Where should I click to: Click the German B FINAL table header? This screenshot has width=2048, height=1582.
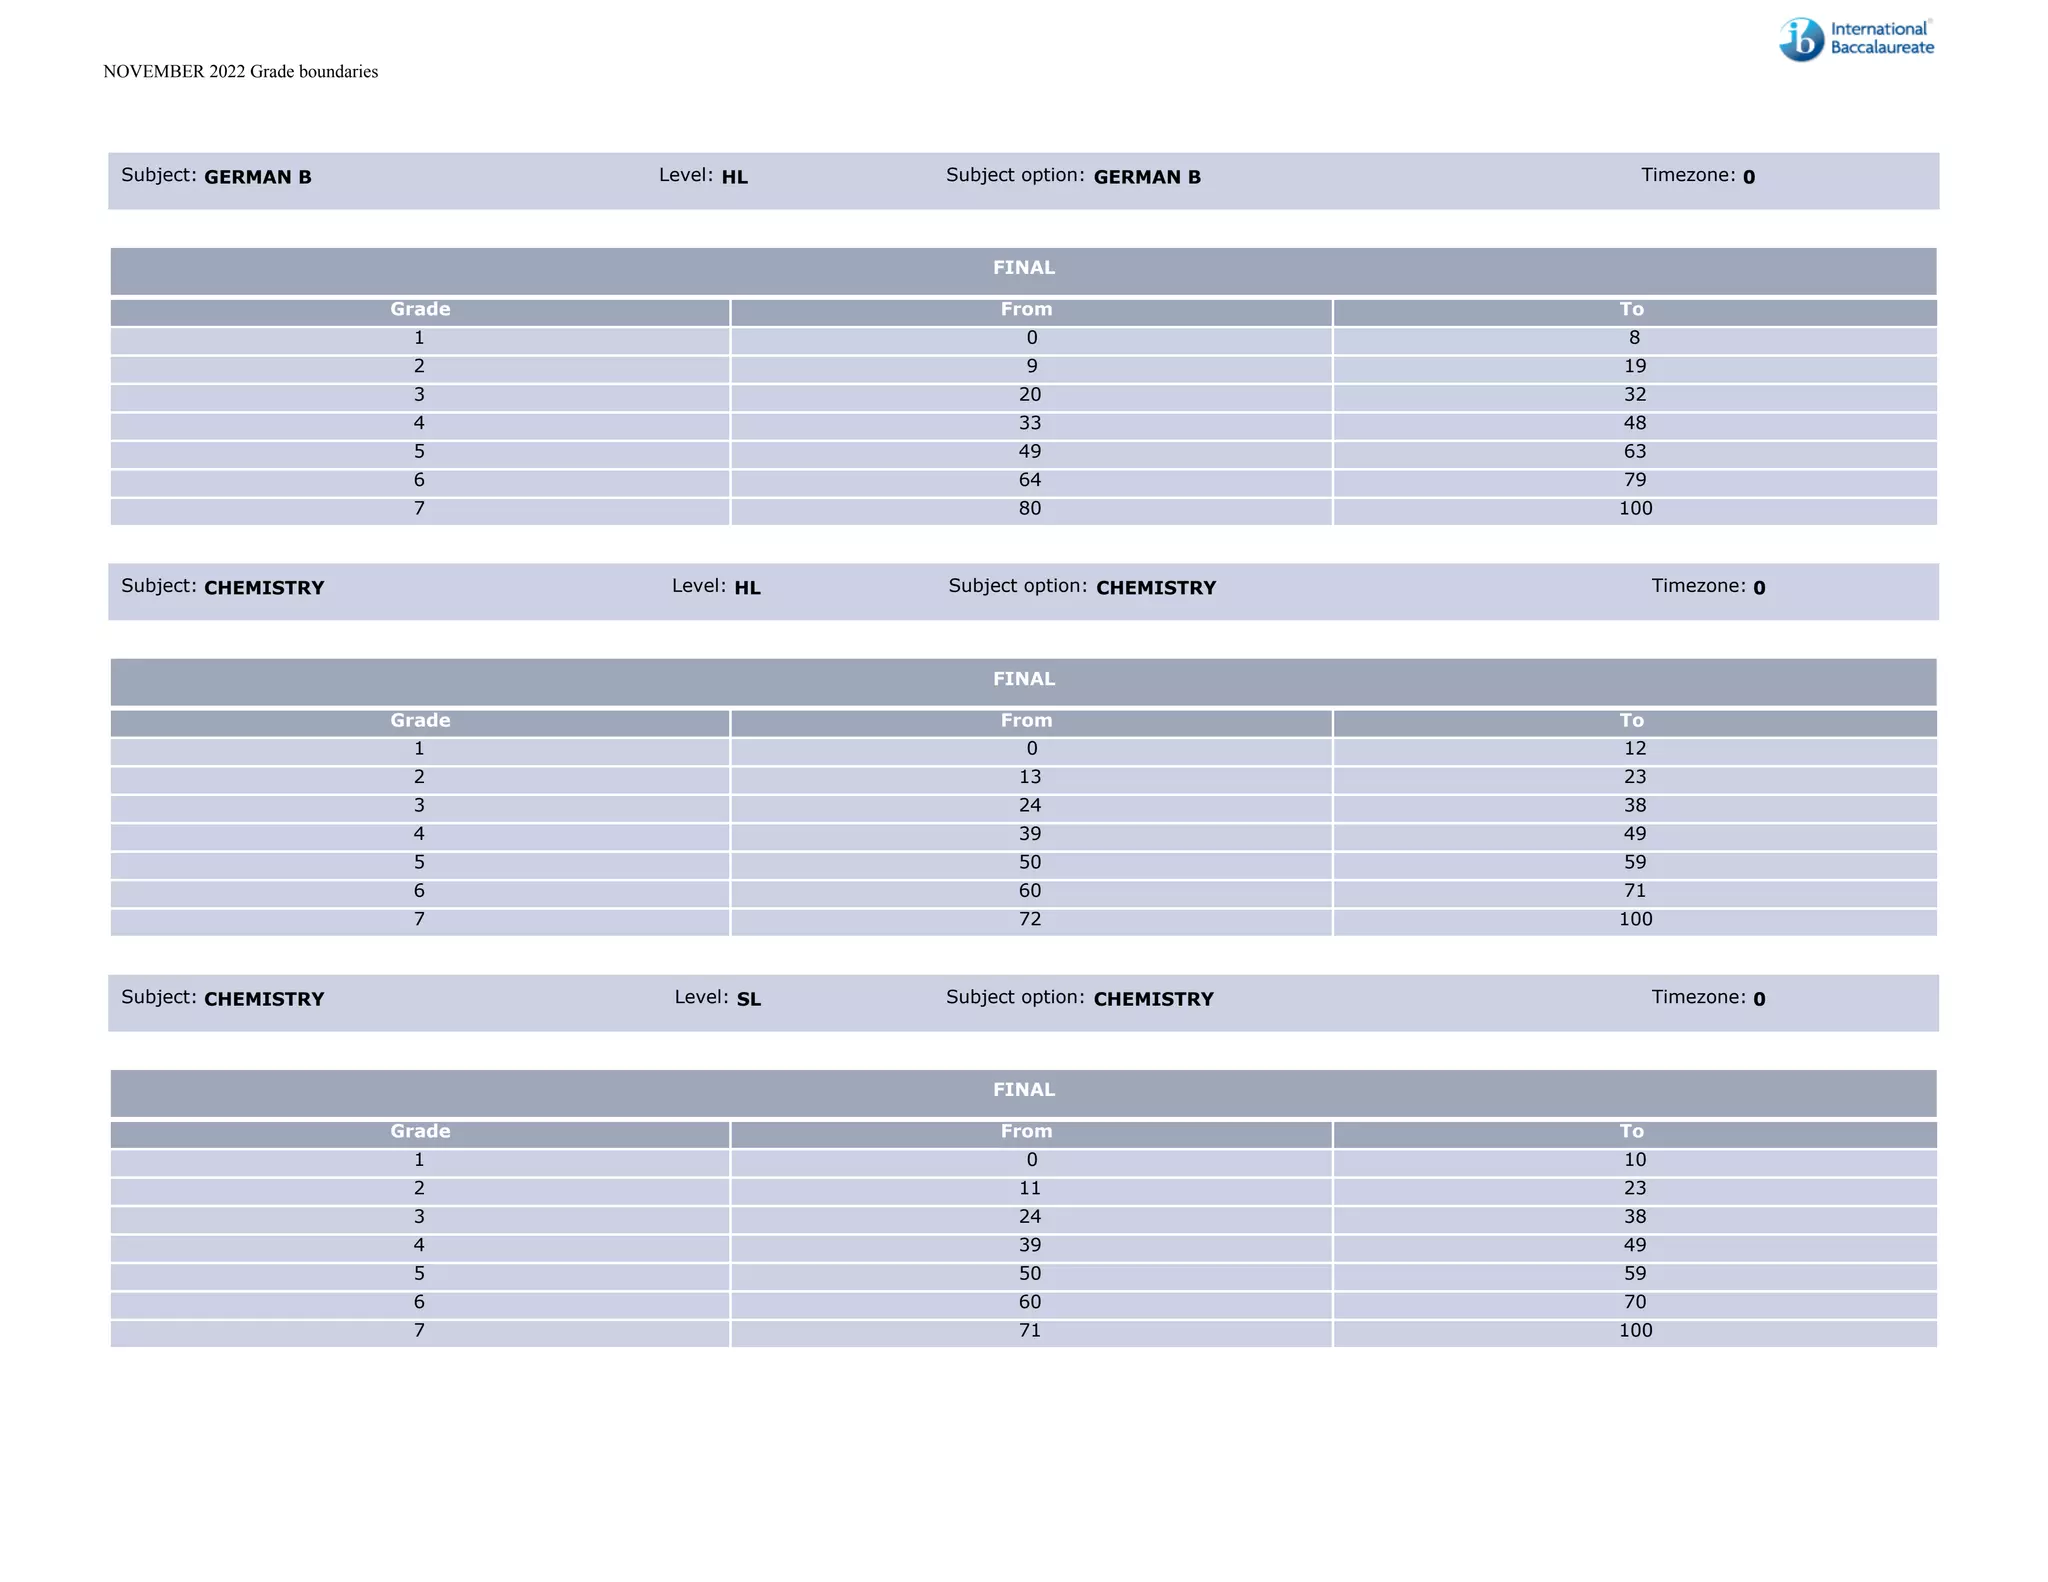(x=1023, y=268)
